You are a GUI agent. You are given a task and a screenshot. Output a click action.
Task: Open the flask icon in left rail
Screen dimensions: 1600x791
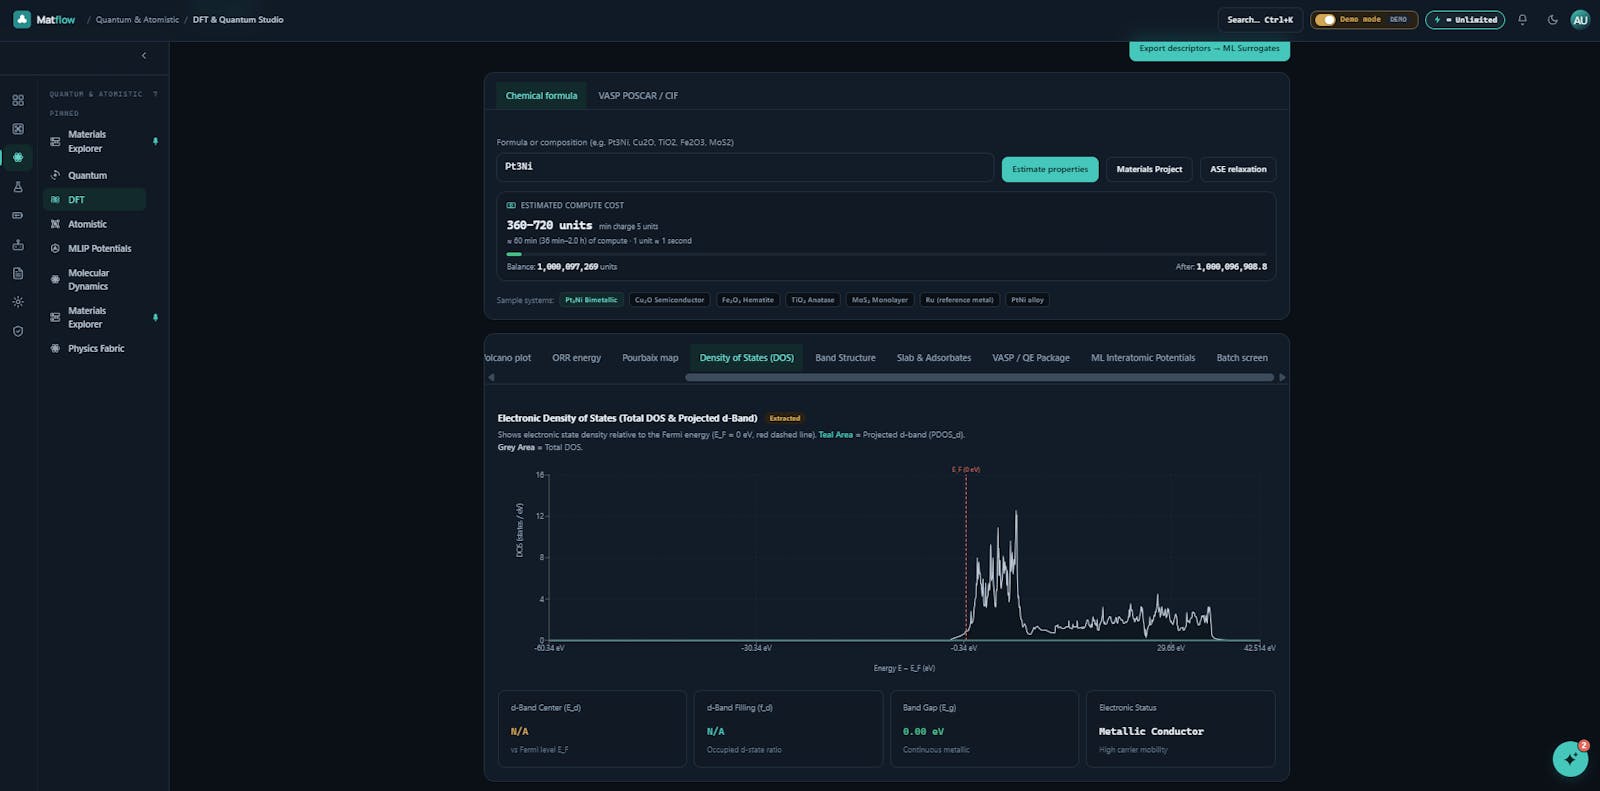pyautogui.click(x=18, y=187)
